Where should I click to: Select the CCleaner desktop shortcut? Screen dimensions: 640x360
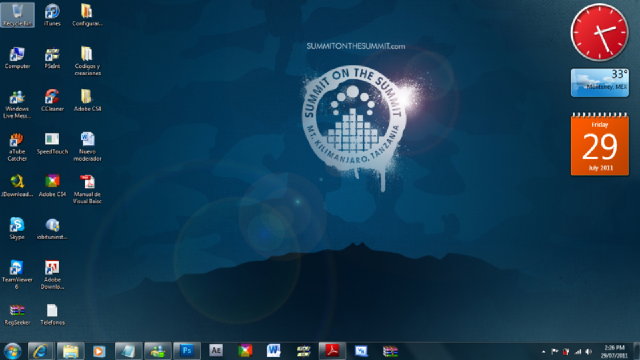[52, 100]
